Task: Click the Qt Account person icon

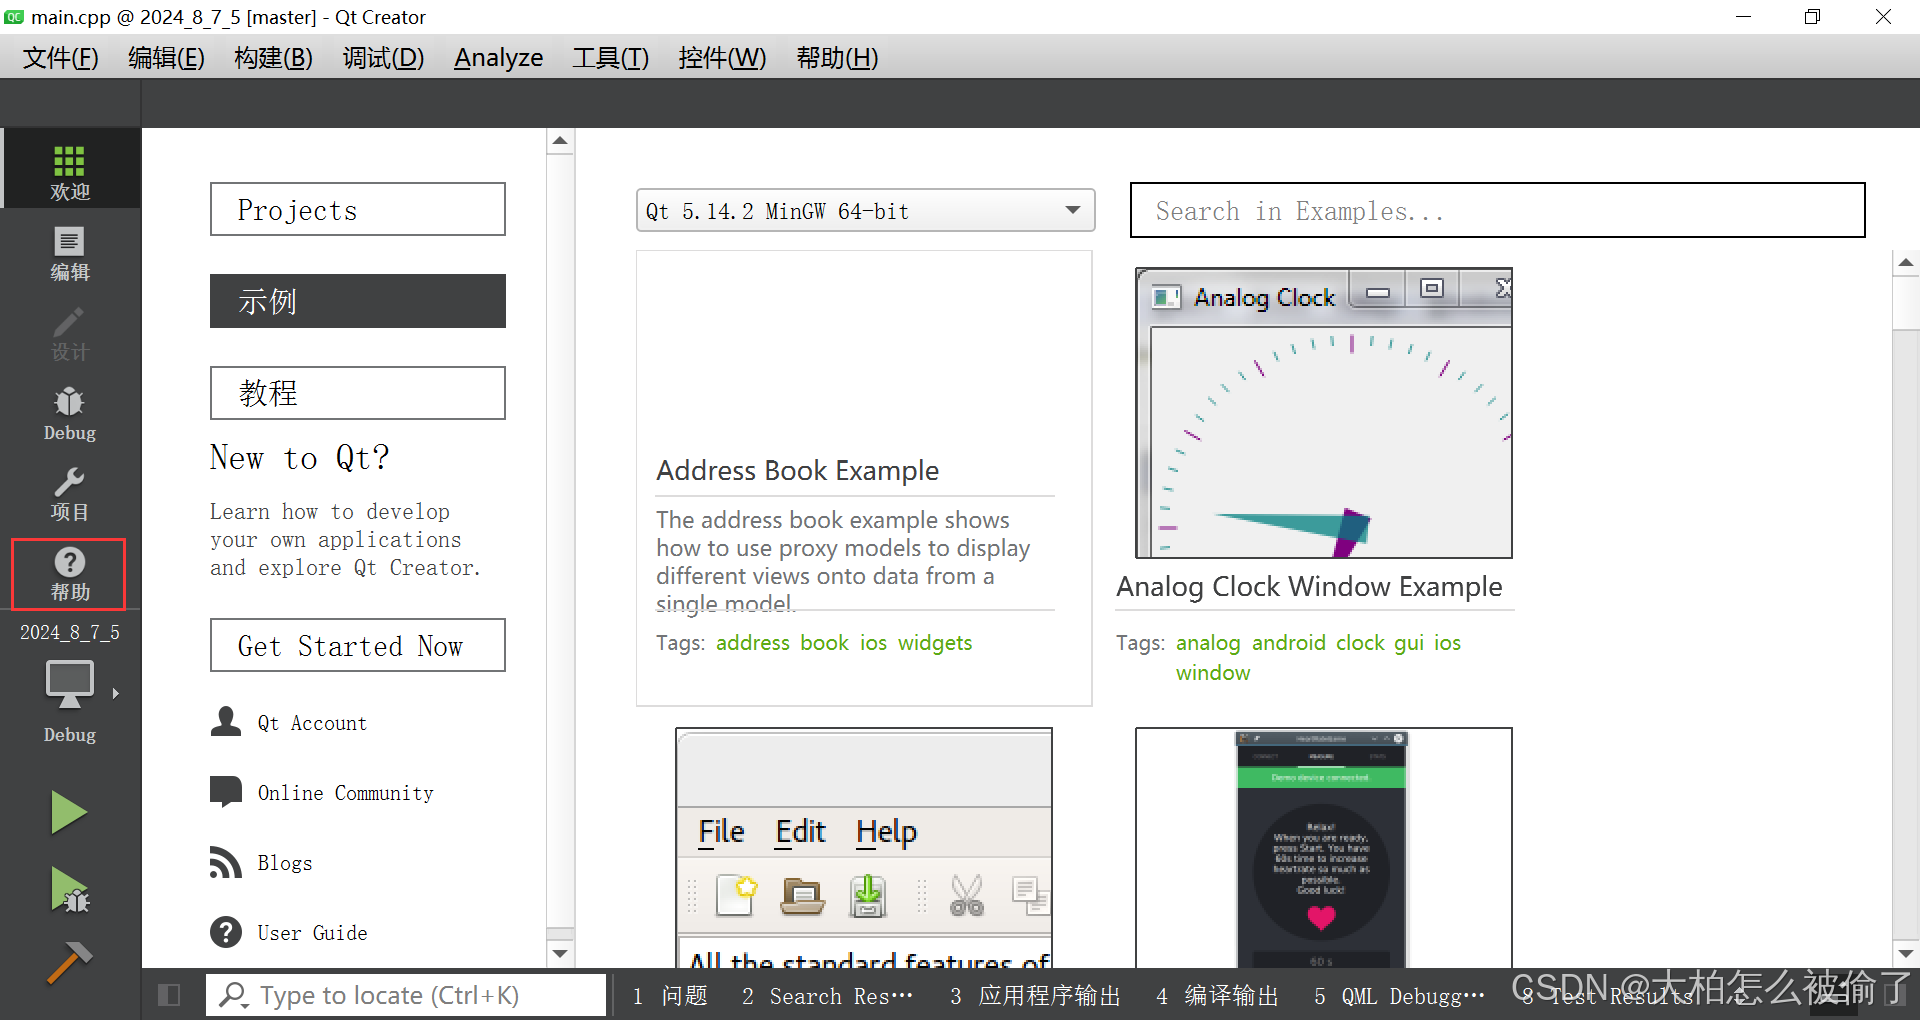Action: pyautogui.click(x=226, y=722)
